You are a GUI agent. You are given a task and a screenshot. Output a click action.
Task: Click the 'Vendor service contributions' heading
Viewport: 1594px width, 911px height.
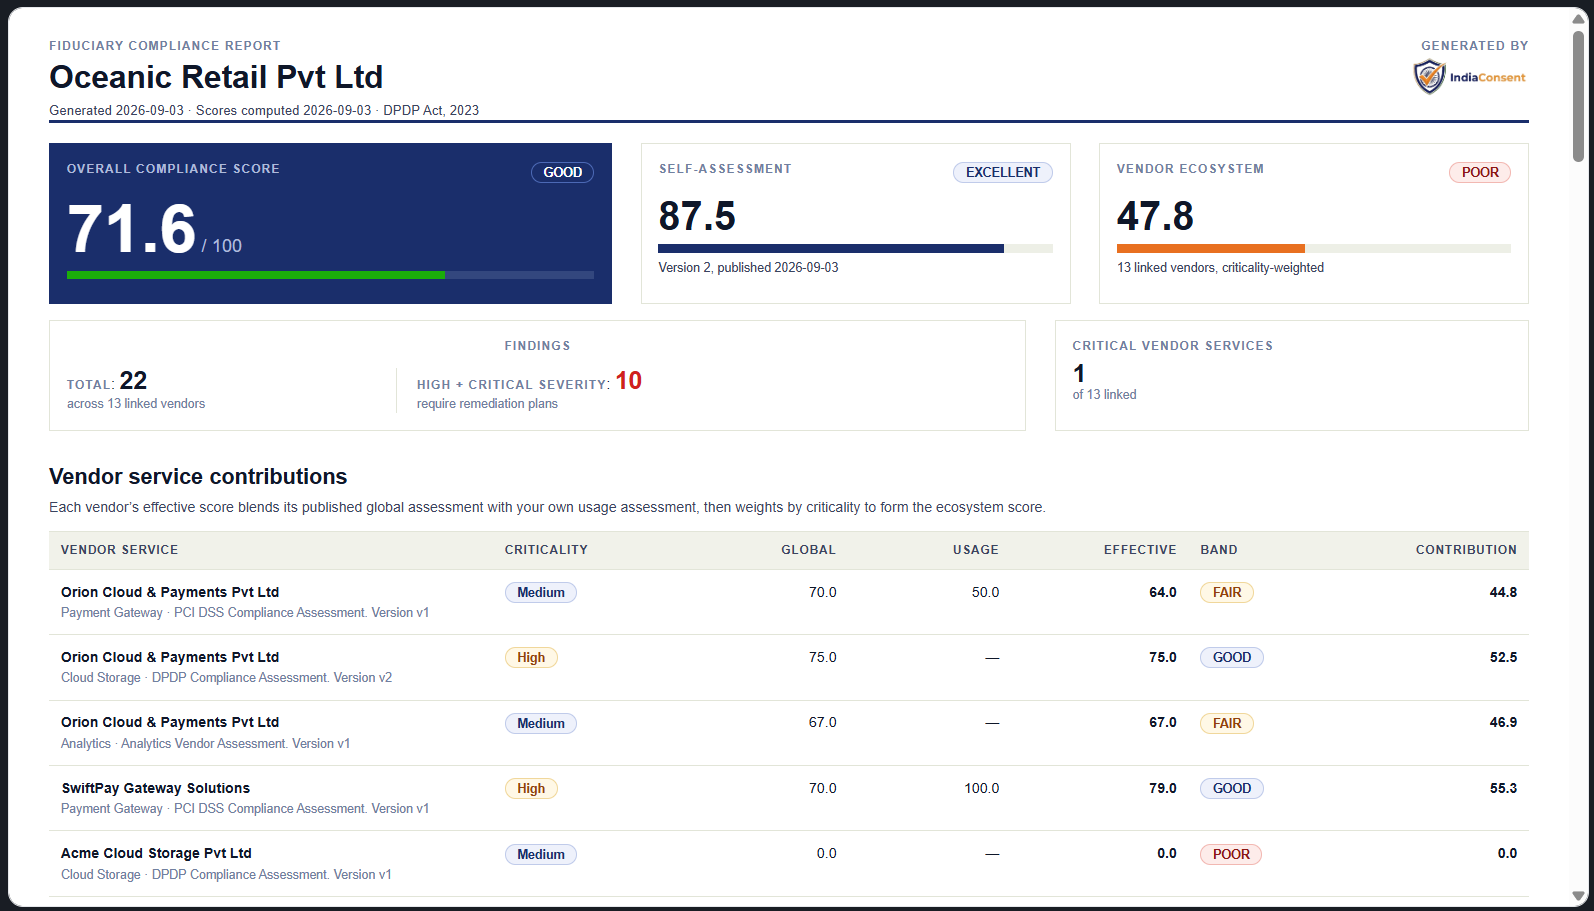tap(198, 477)
